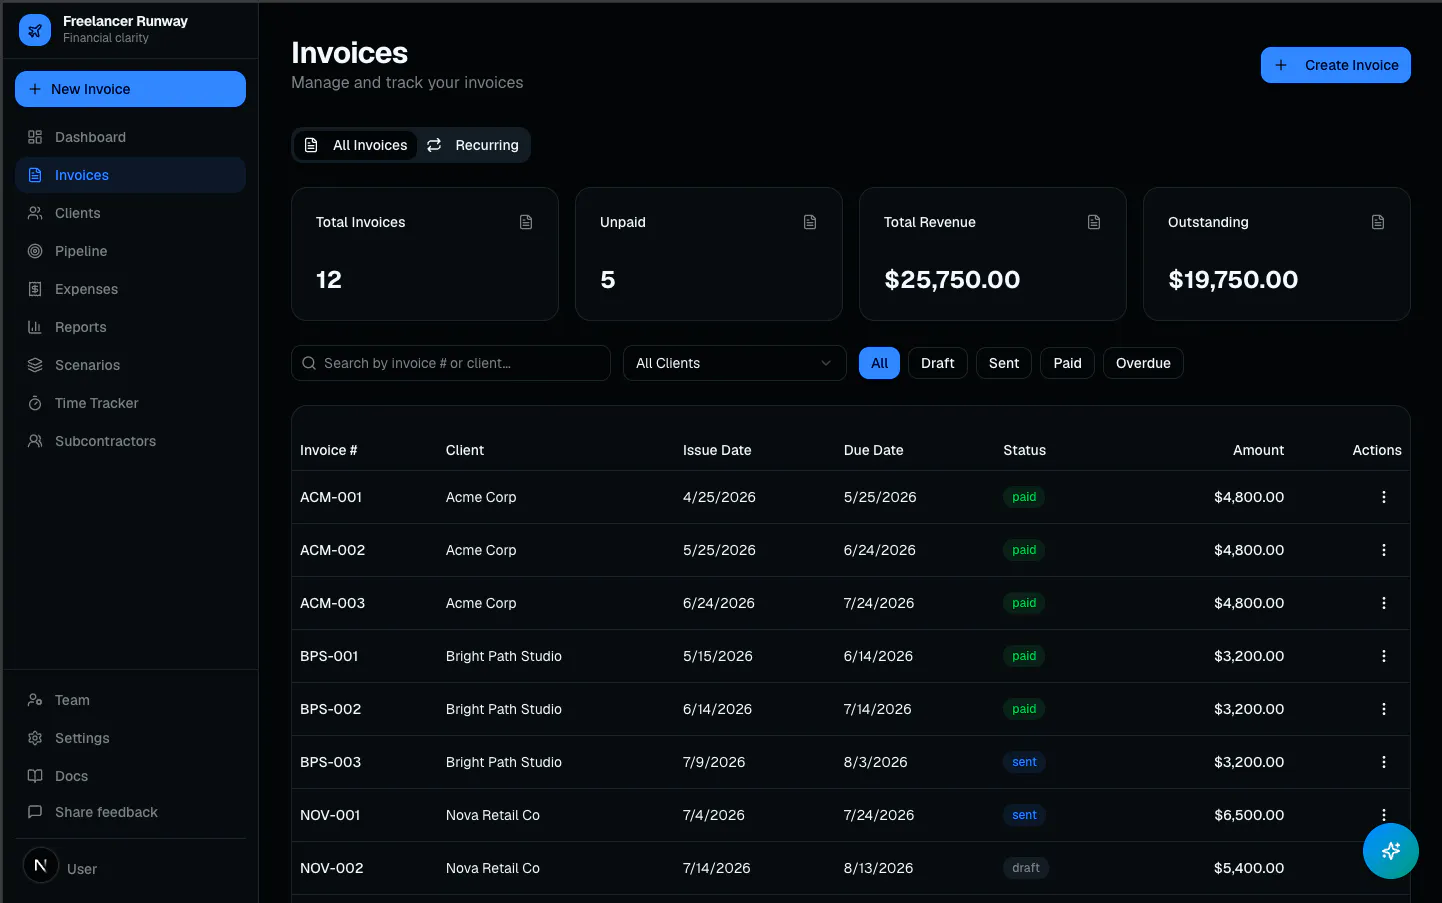
Task: Go to Clients in the sidebar
Action: 130,213
